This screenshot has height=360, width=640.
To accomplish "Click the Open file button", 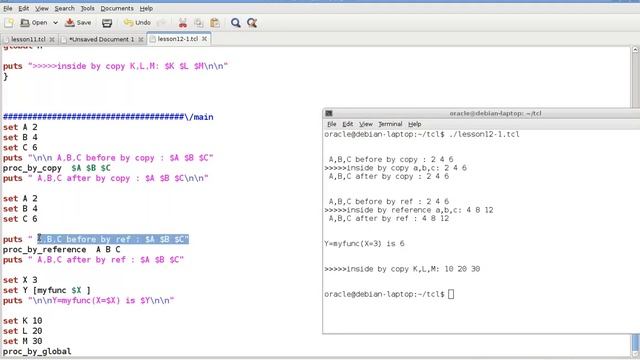I will (34, 23).
